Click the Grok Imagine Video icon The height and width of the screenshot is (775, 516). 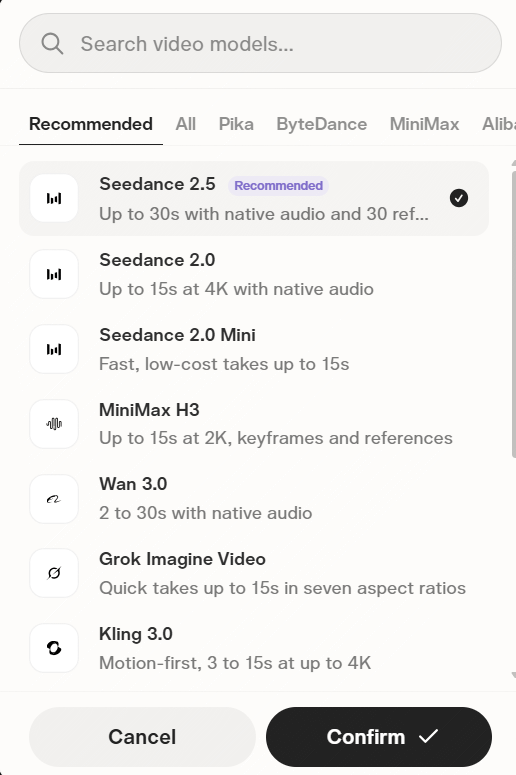pyautogui.click(x=54, y=573)
